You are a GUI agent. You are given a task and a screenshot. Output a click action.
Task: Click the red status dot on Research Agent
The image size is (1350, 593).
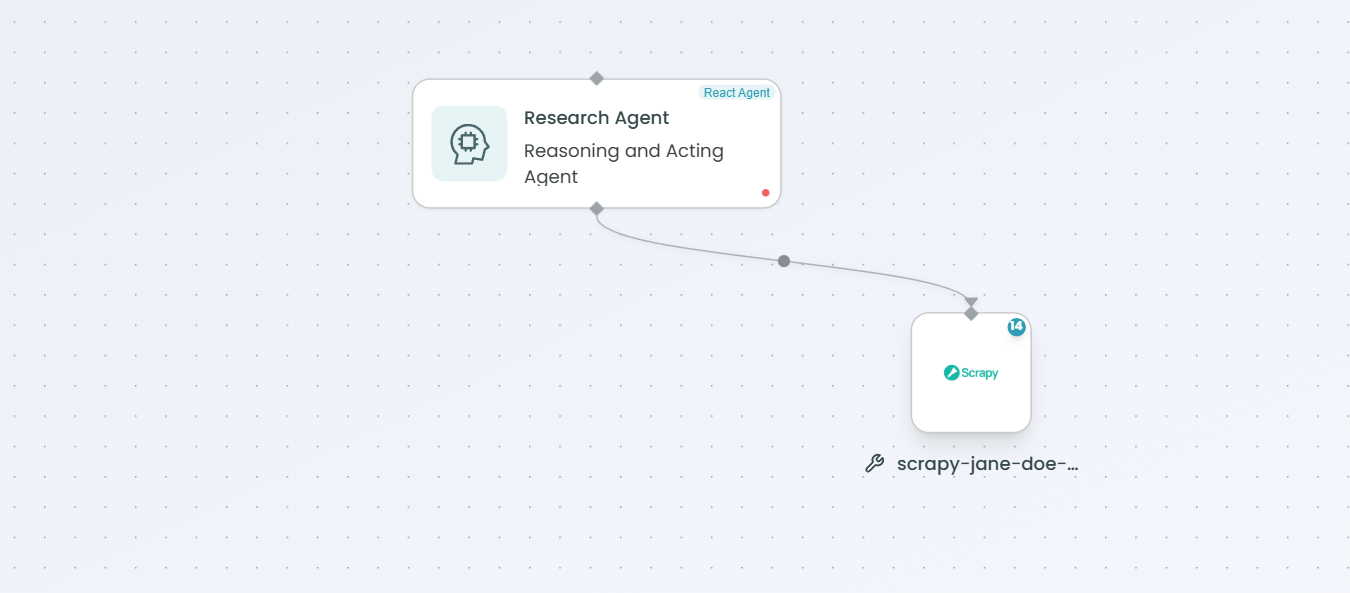click(x=766, y=192)
